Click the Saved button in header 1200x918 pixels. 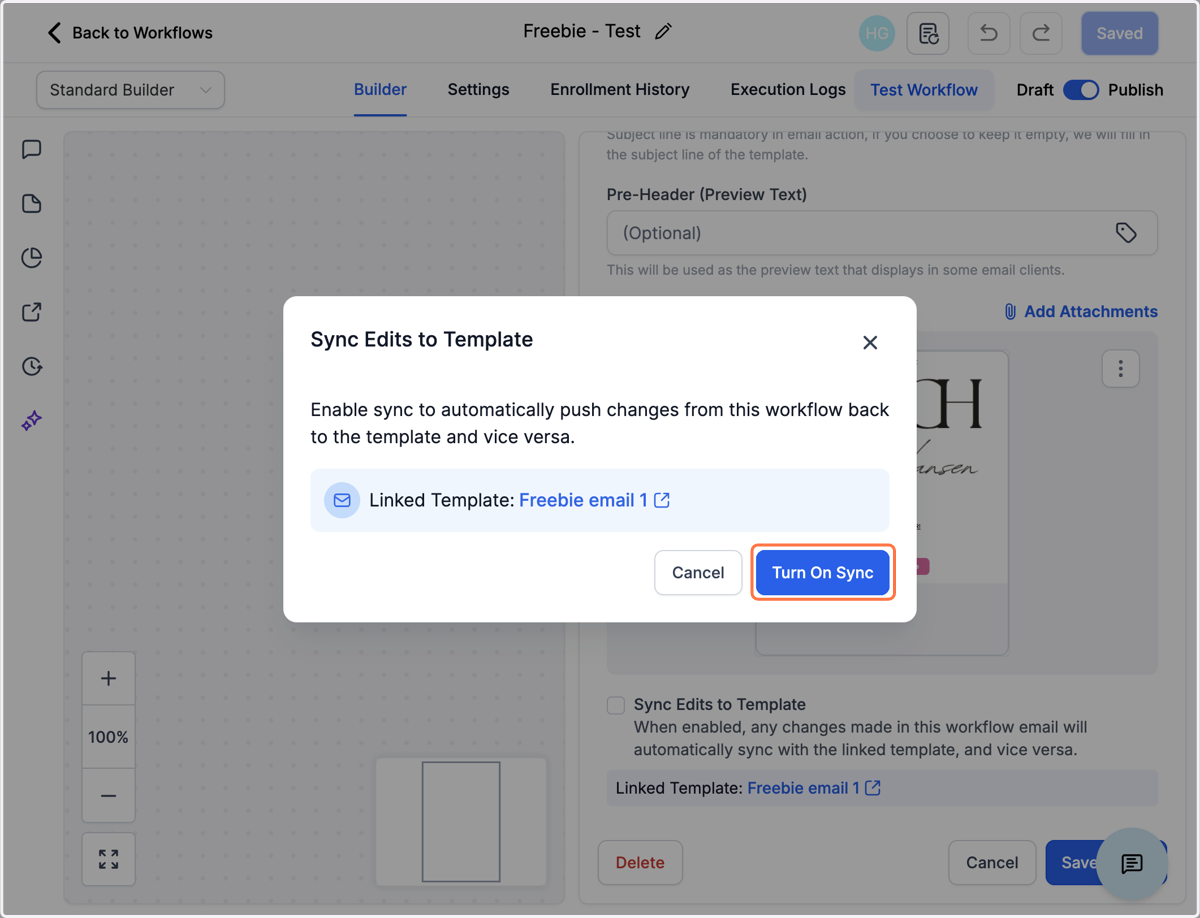[1119, 33]
